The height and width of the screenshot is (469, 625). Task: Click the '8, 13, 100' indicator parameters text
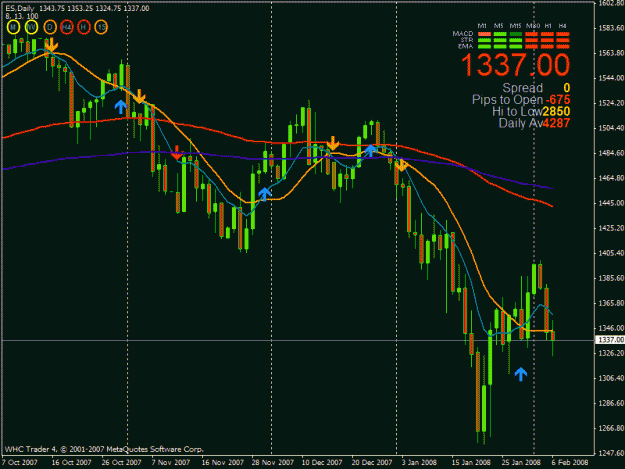pyautogui.click(x=22, y=16)
